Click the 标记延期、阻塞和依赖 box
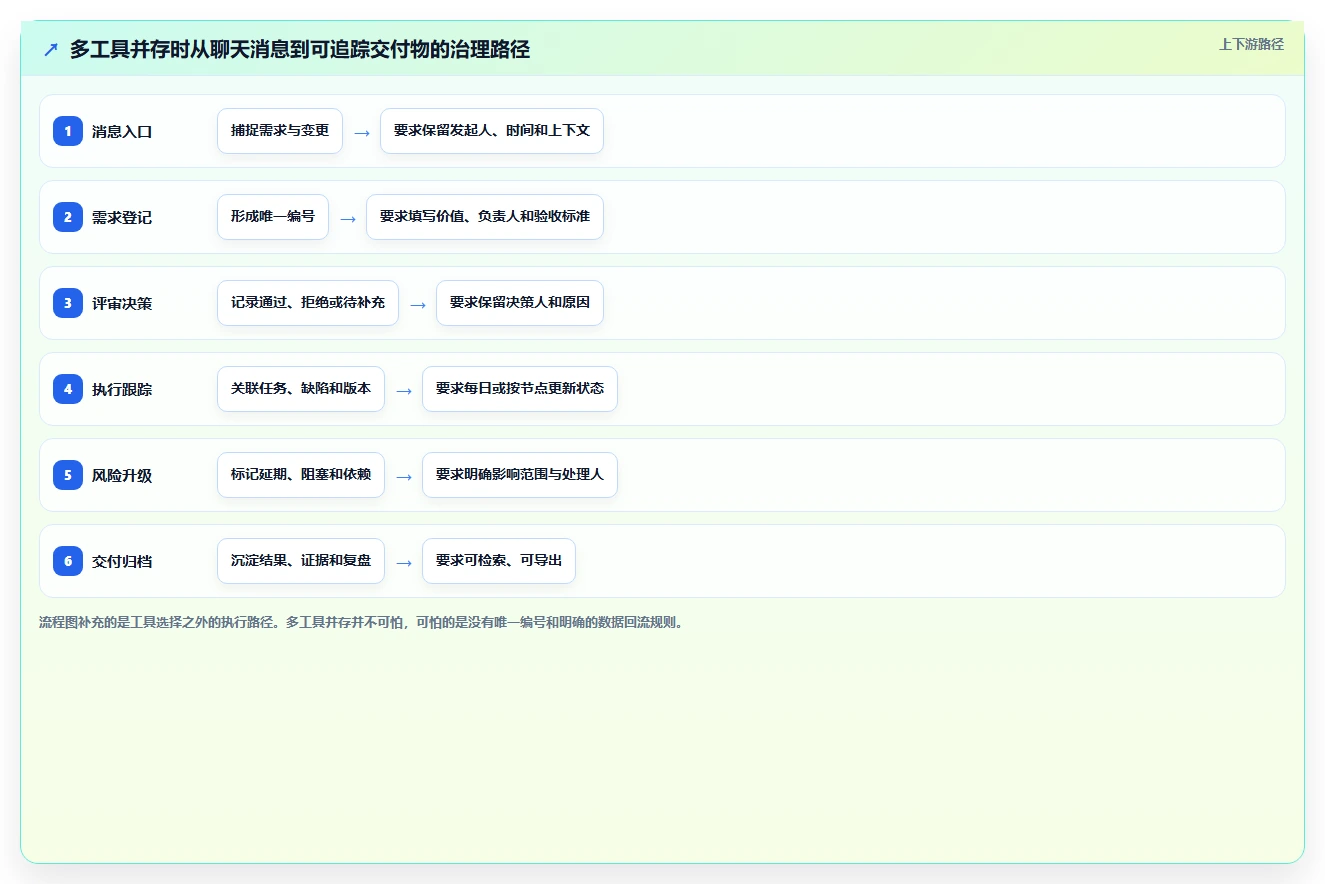This screenshot has width=1325, height=884. click(301, 475)
